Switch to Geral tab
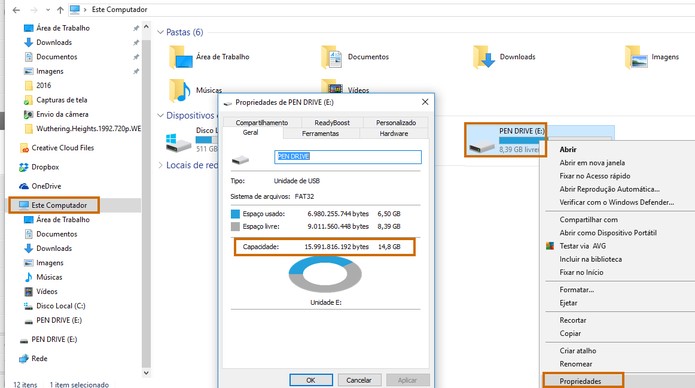This screenshot has height=388, width=695. [250, 133]
